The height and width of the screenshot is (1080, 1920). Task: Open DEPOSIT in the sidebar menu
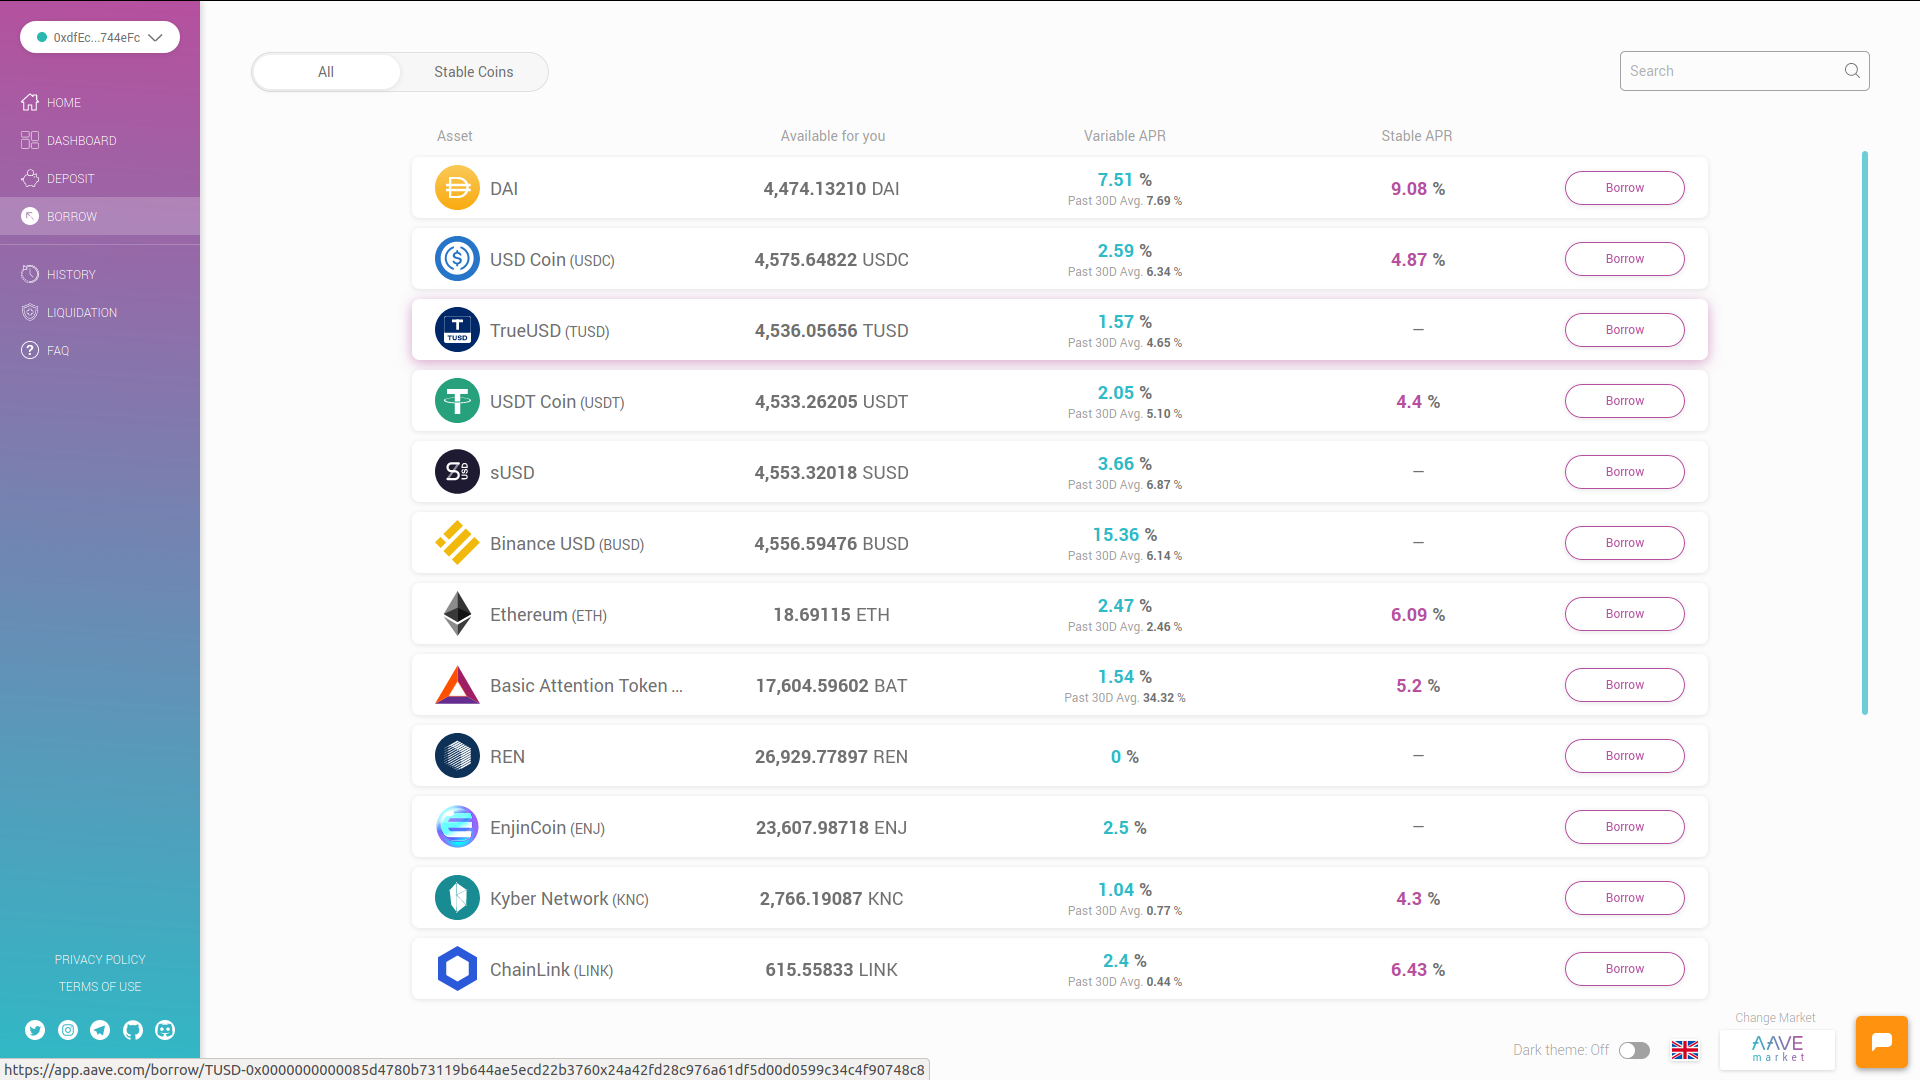coord(70,179)
